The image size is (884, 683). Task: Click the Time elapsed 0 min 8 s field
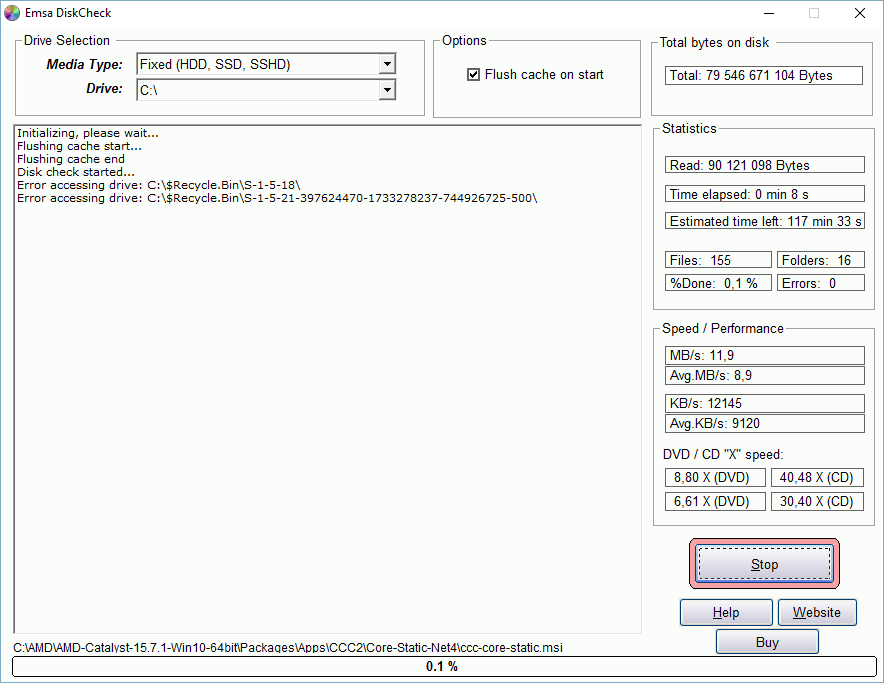click(x=764, y=194)
